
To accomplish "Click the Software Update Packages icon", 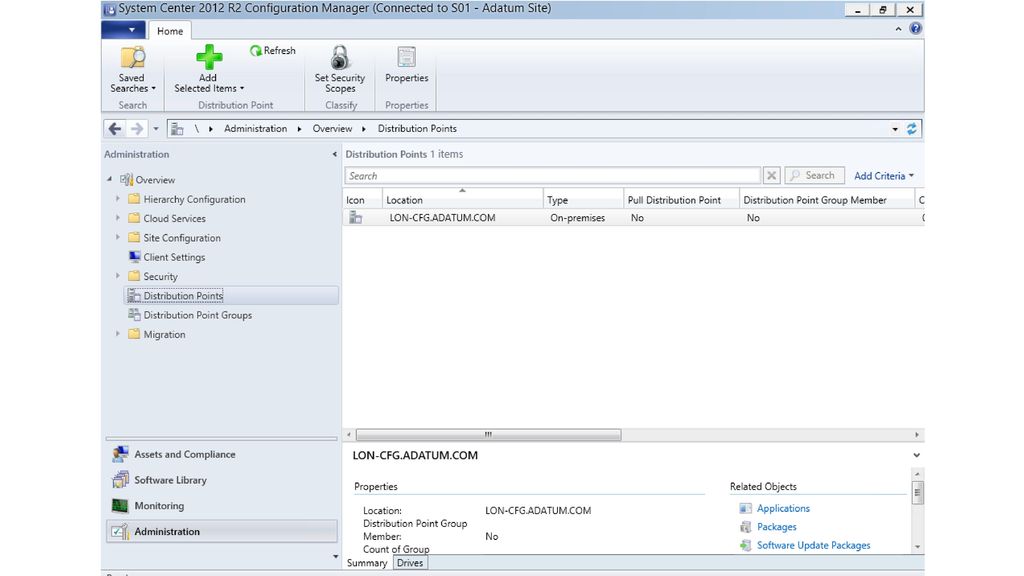I will tap(745, 545).
